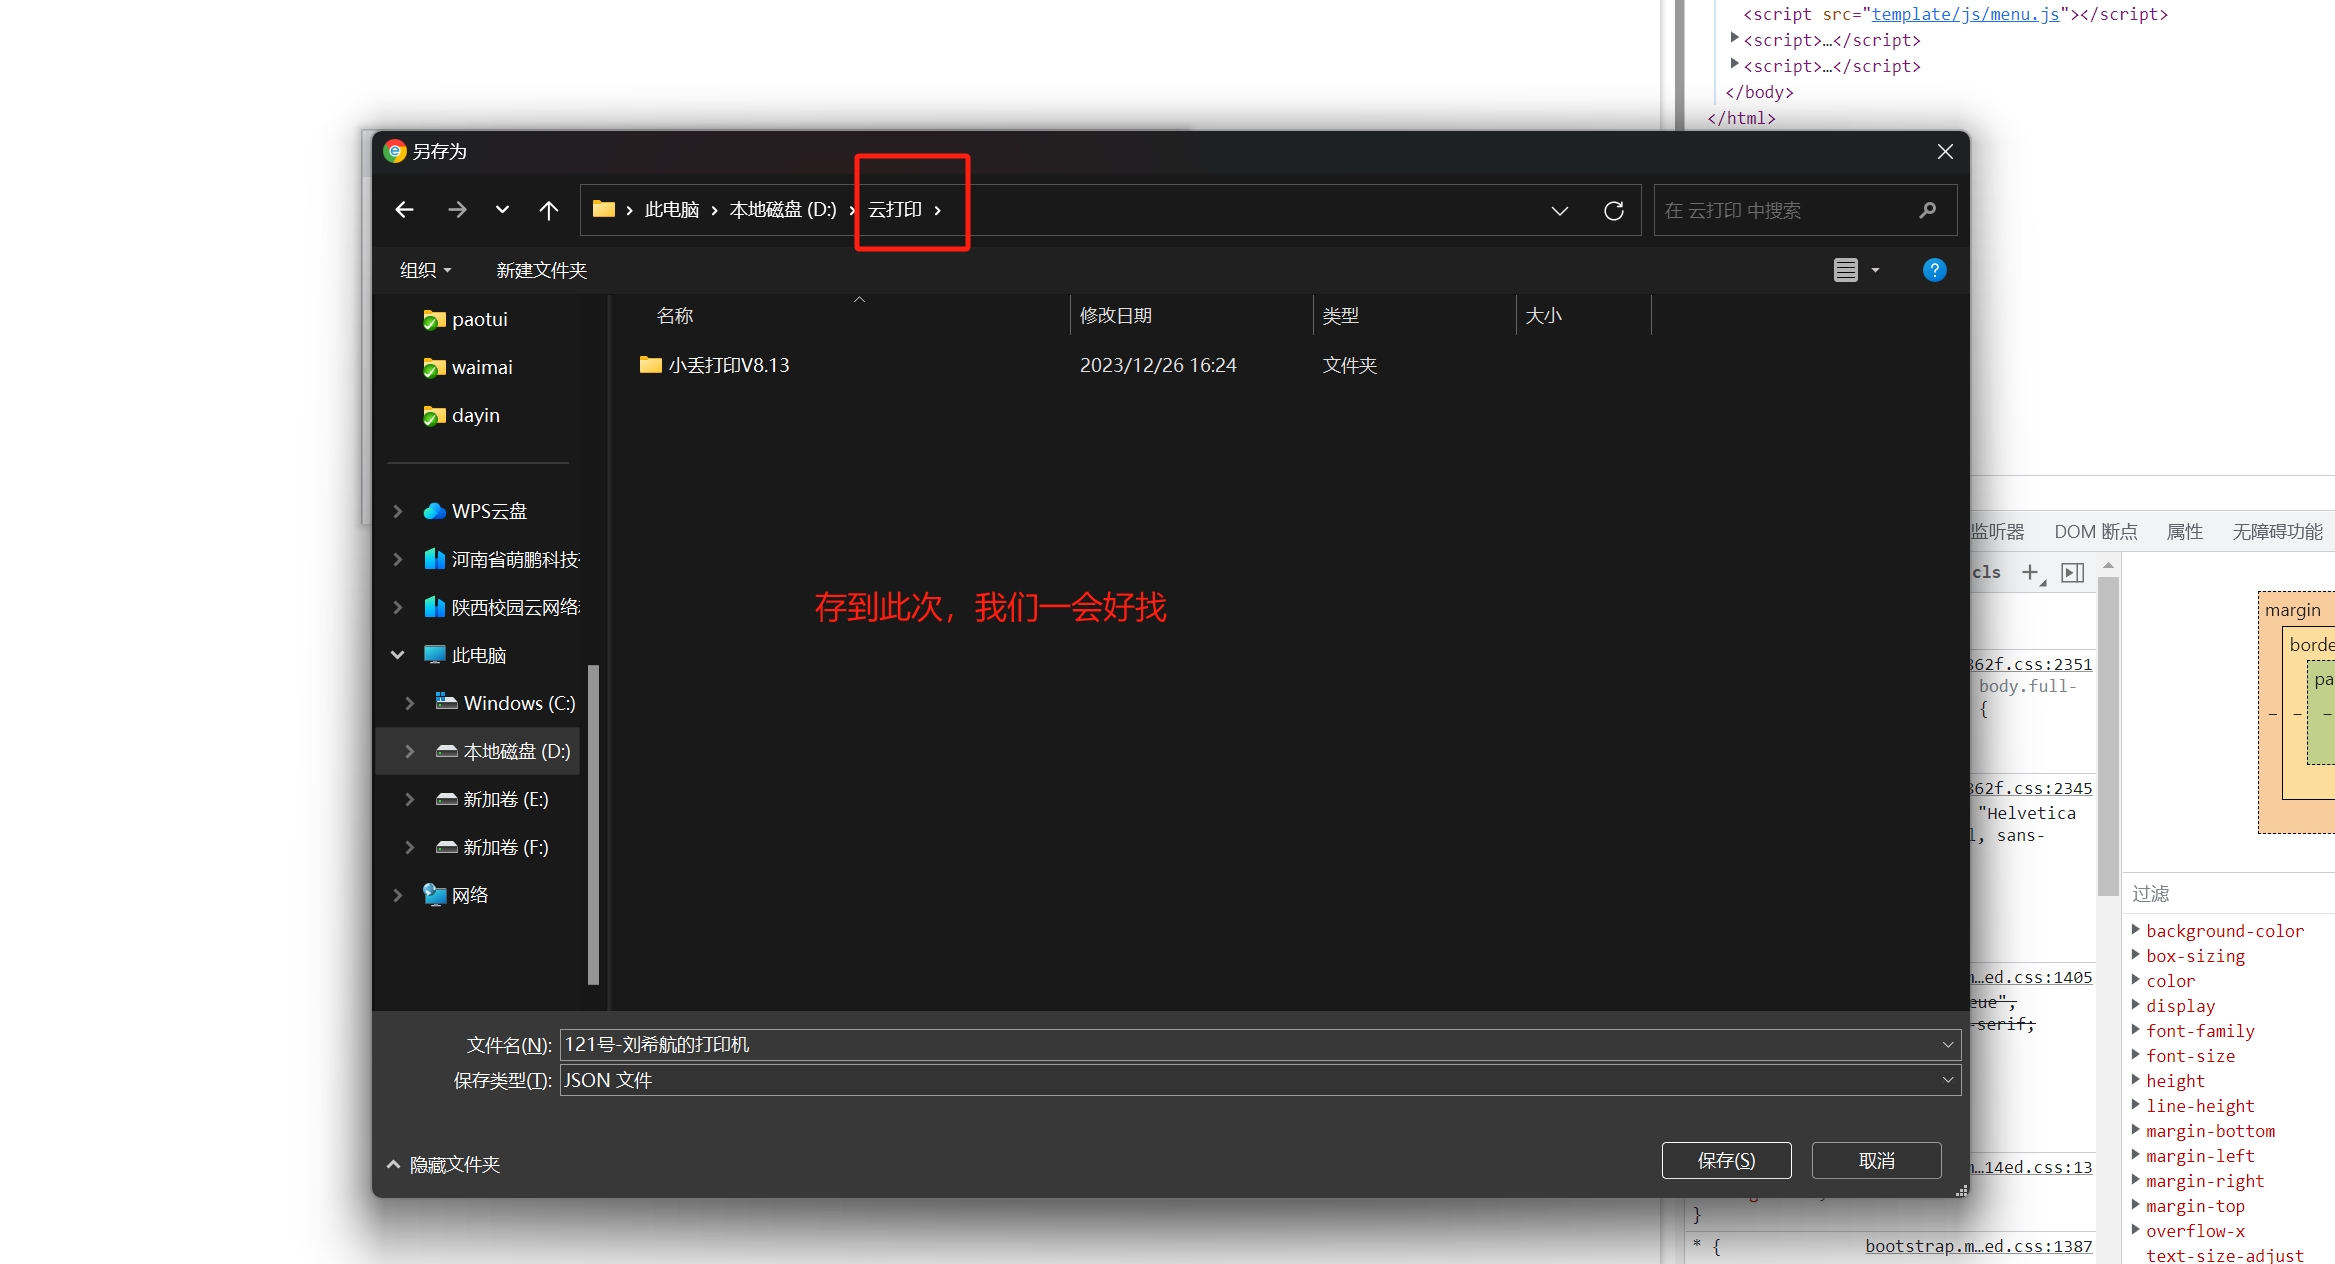Click the folder icon in address bar

click(603, 209)
